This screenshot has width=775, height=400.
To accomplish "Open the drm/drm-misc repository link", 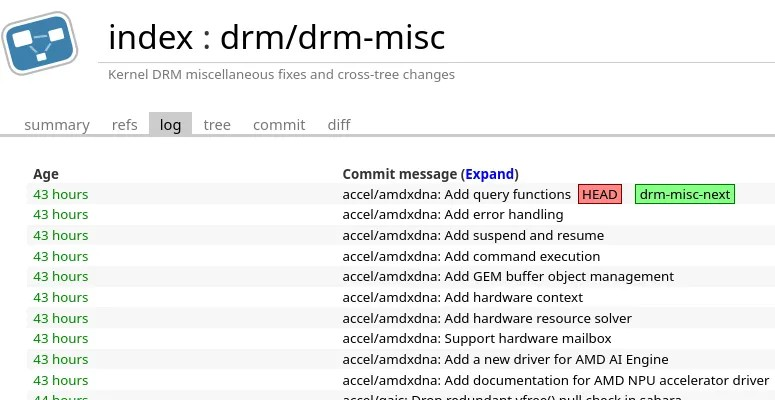I will [332, 38].
